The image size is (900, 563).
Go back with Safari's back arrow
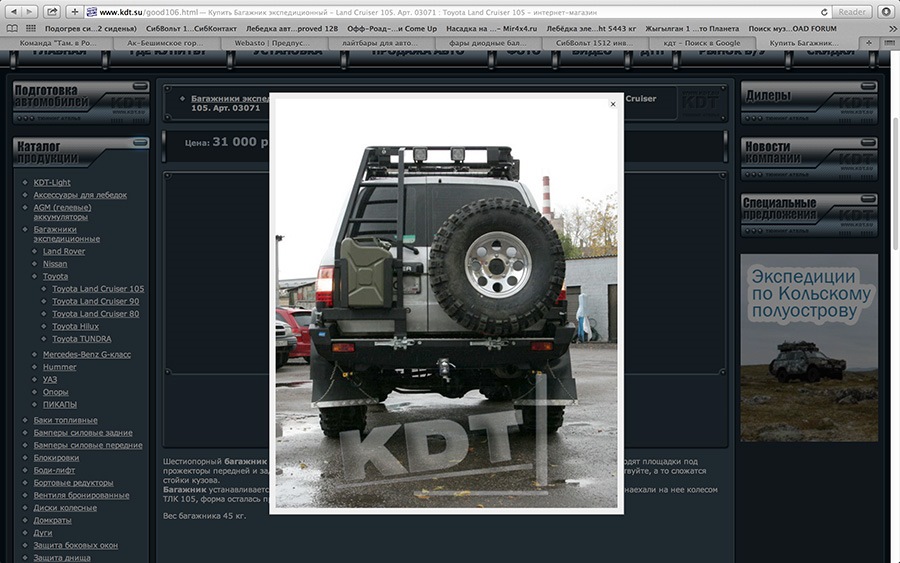(13, 11)
